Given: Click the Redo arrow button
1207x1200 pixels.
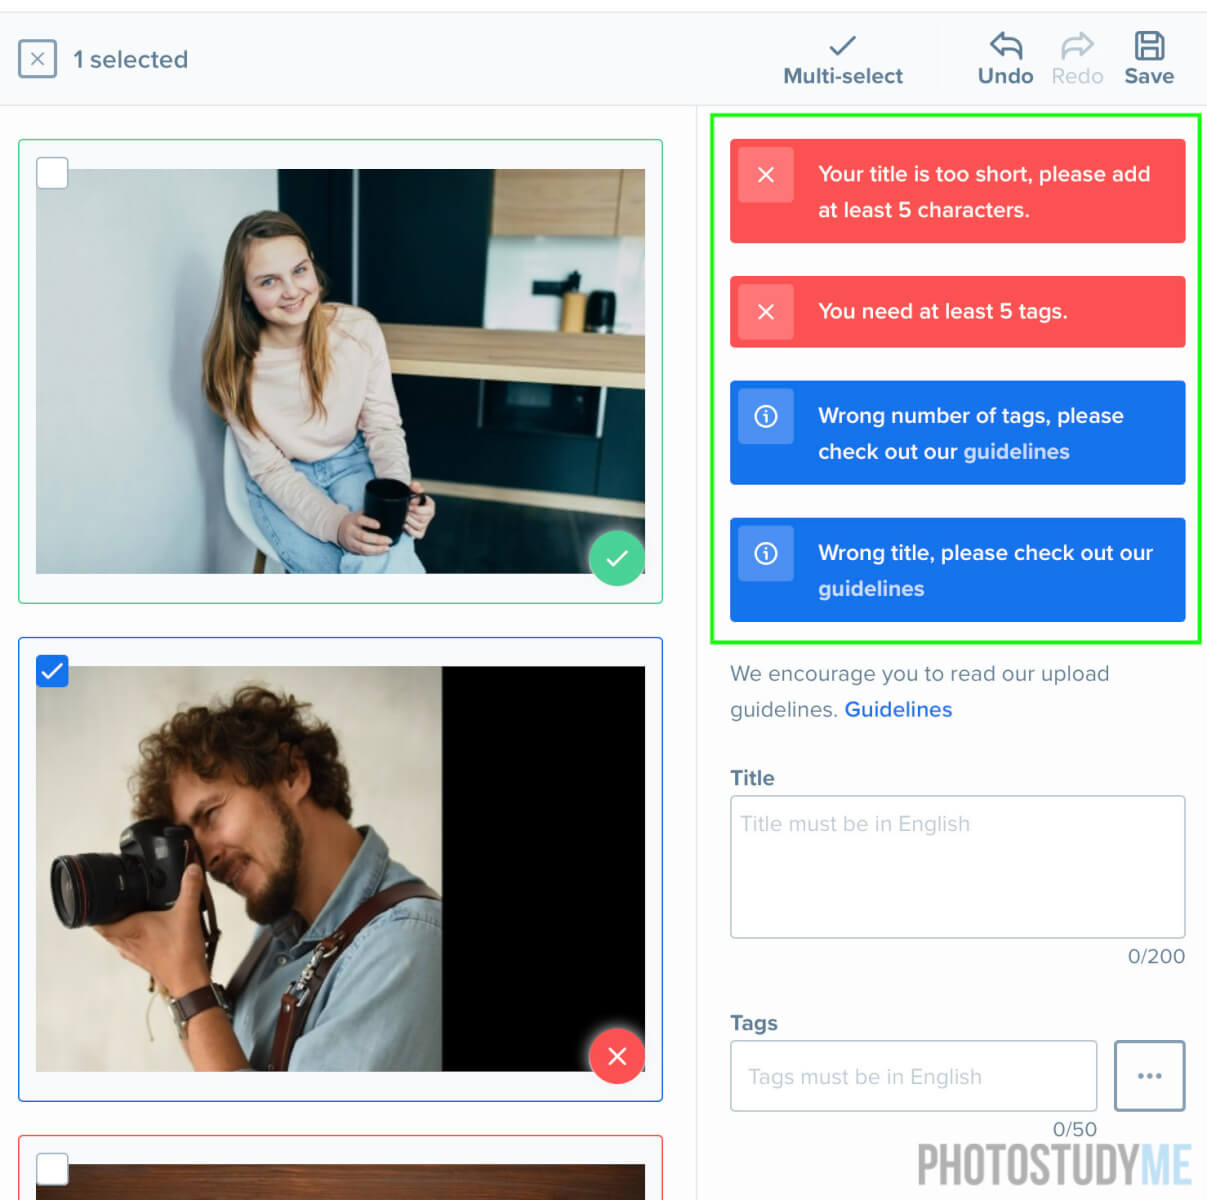Looking at the screenshot, I should [1077, 60].
